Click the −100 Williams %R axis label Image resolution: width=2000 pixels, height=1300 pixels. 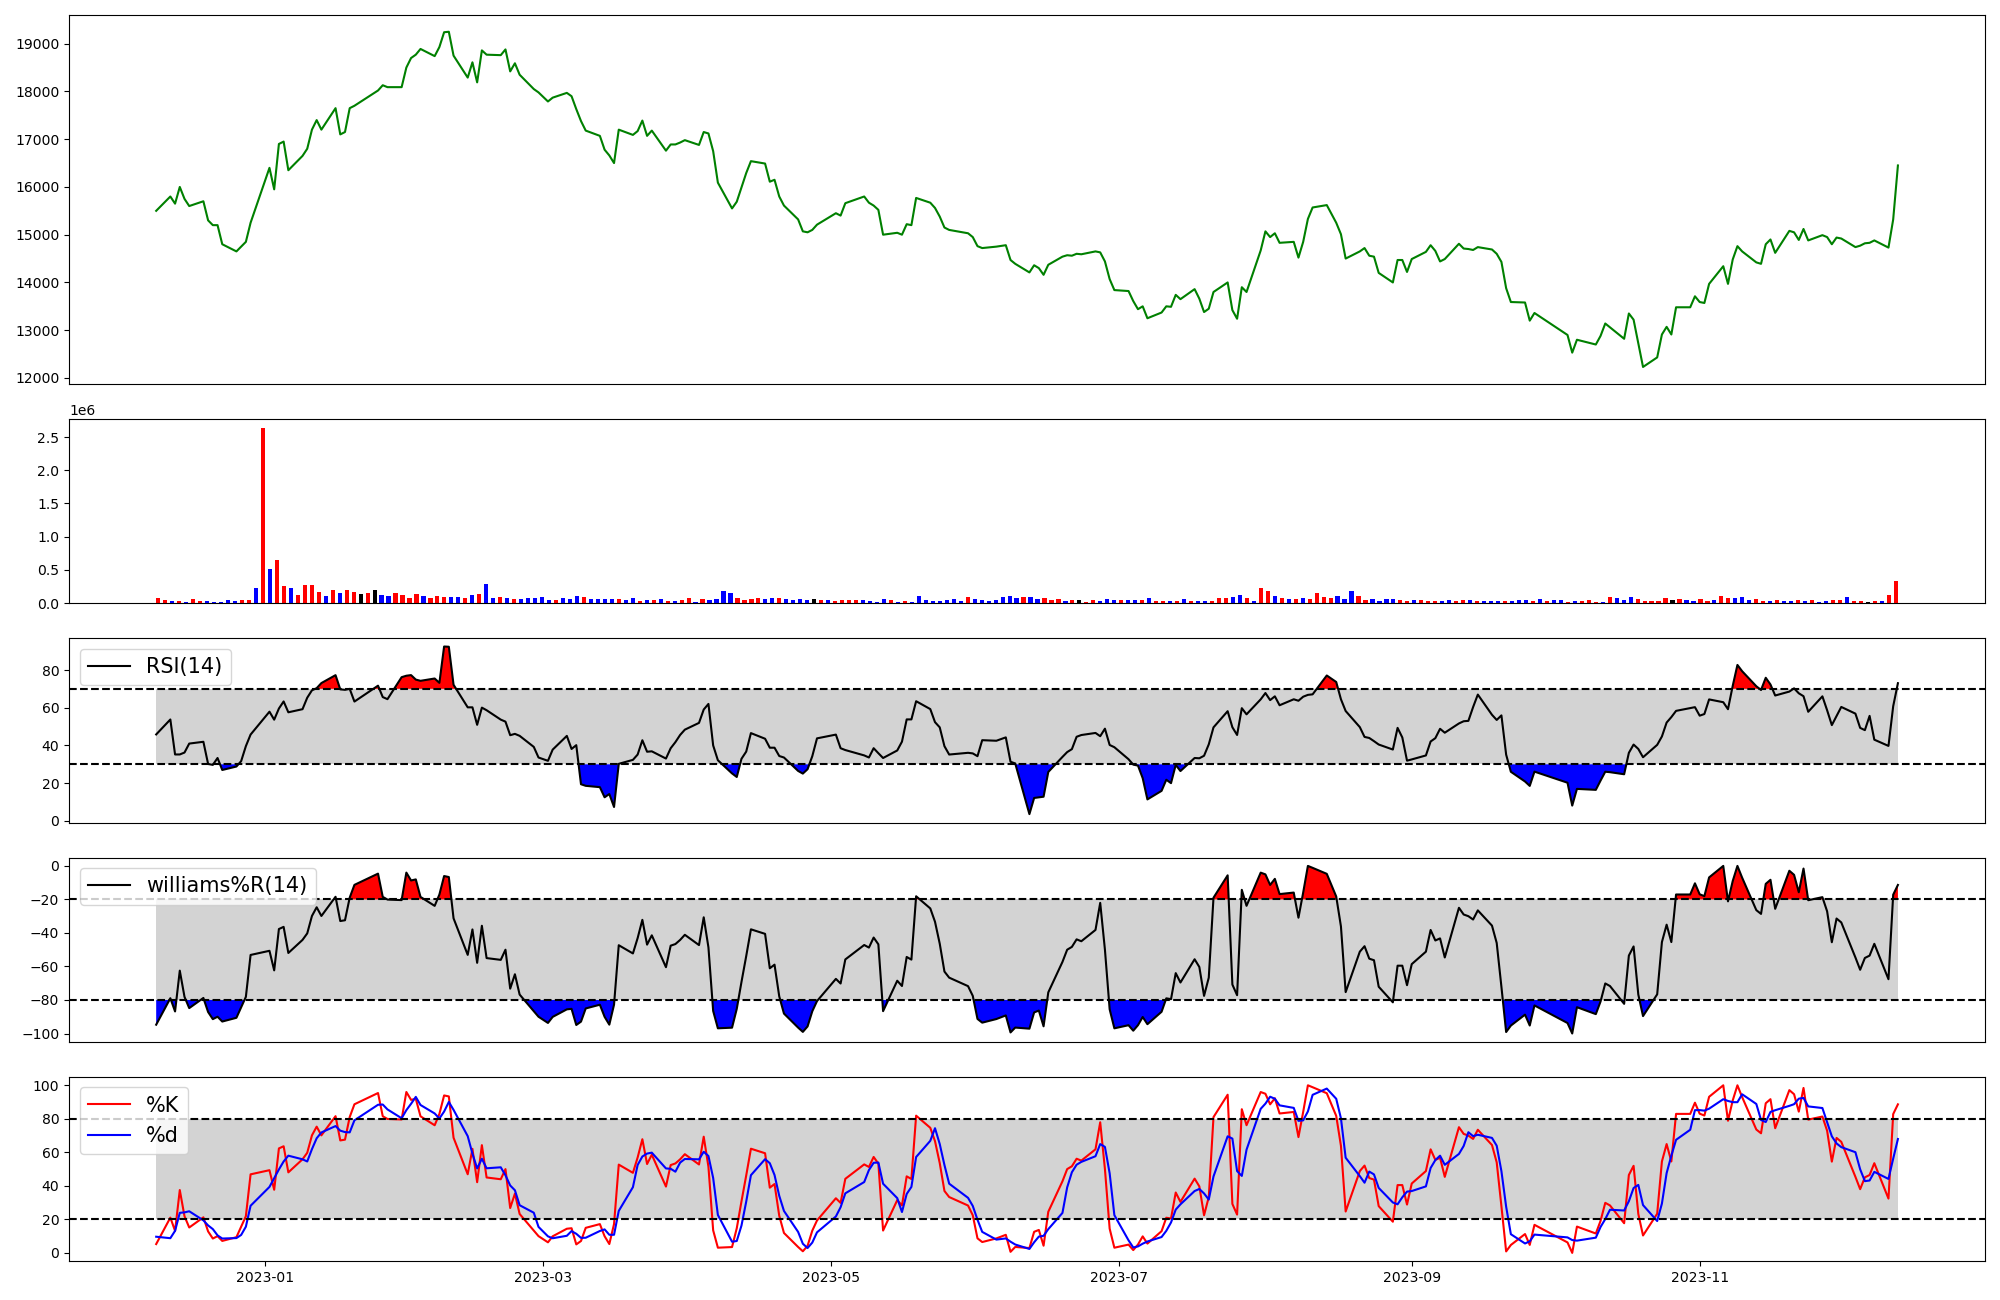40,1034
